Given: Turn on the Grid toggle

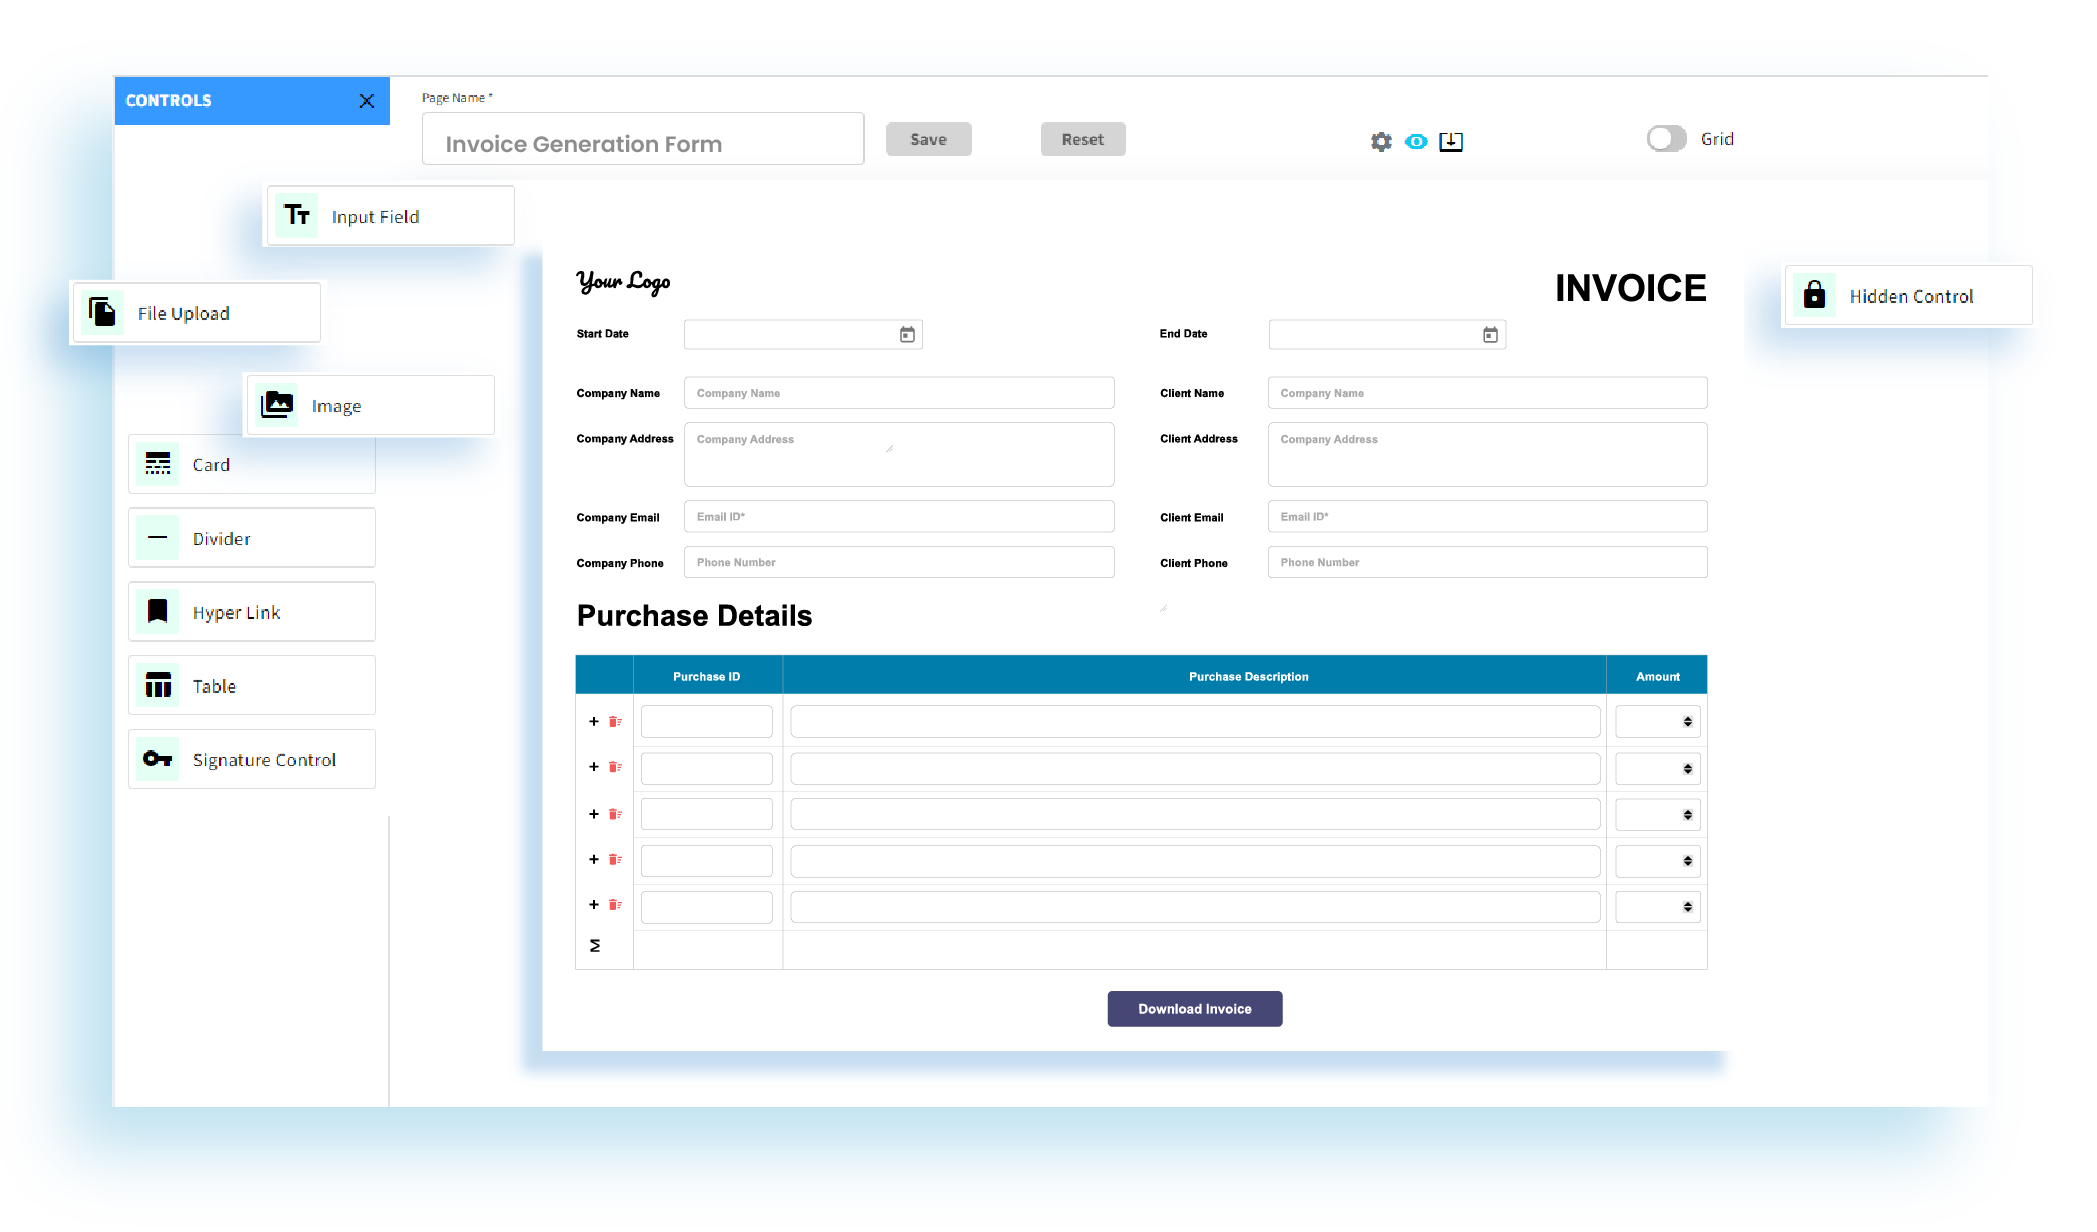Looking at the screenshot, I should coord(1666,139).
